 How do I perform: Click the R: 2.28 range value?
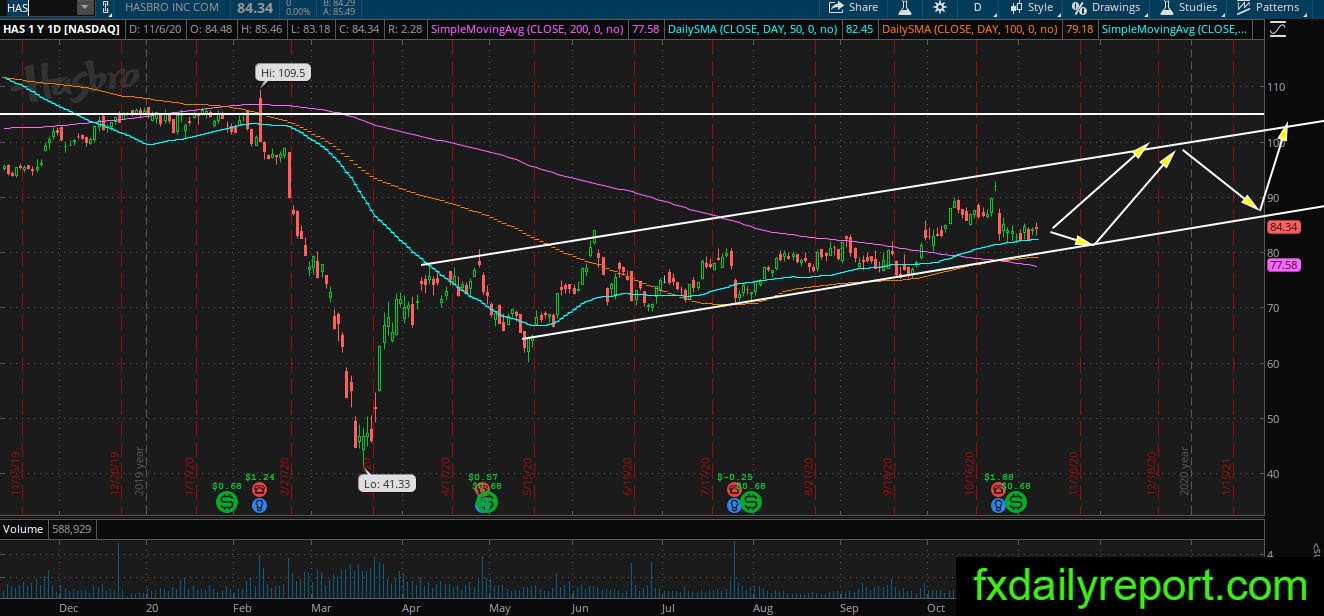pos(405,30)
